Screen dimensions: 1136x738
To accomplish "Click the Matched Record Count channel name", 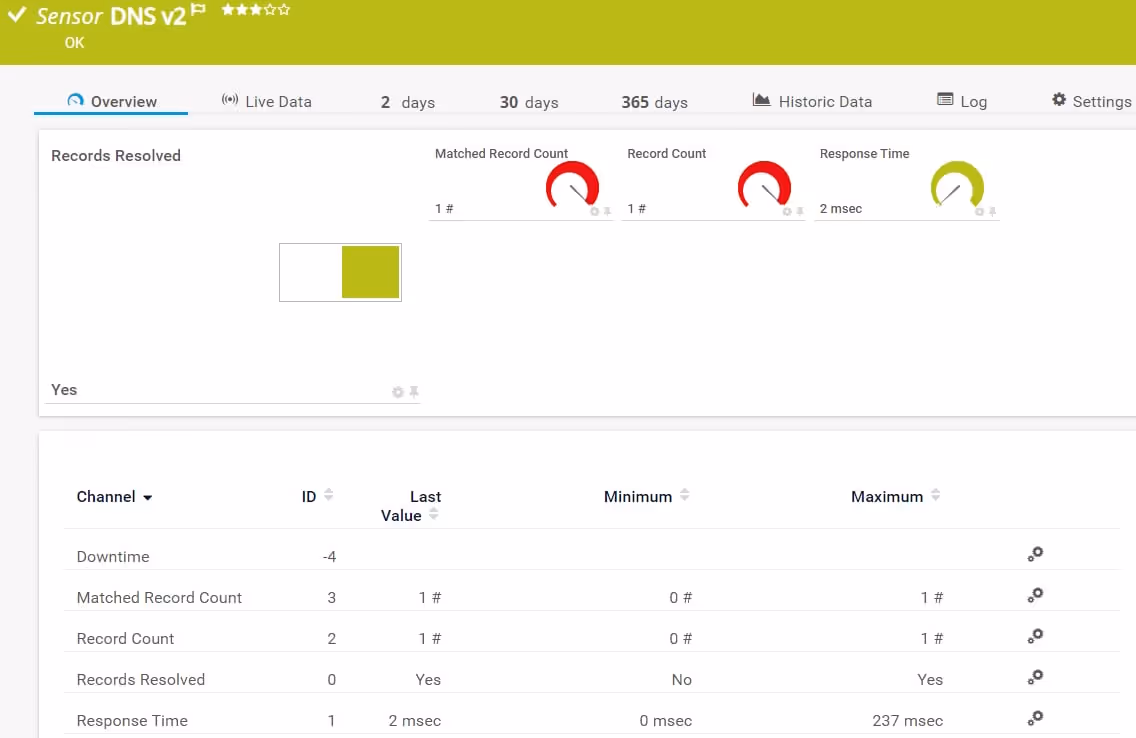I will [x=159, y=598].
